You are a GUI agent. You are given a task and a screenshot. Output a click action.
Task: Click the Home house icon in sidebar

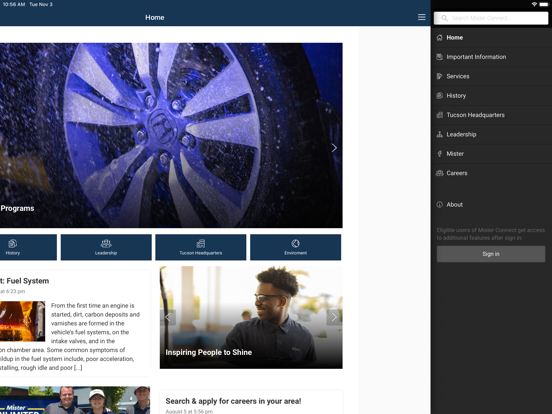pos(439,38)
